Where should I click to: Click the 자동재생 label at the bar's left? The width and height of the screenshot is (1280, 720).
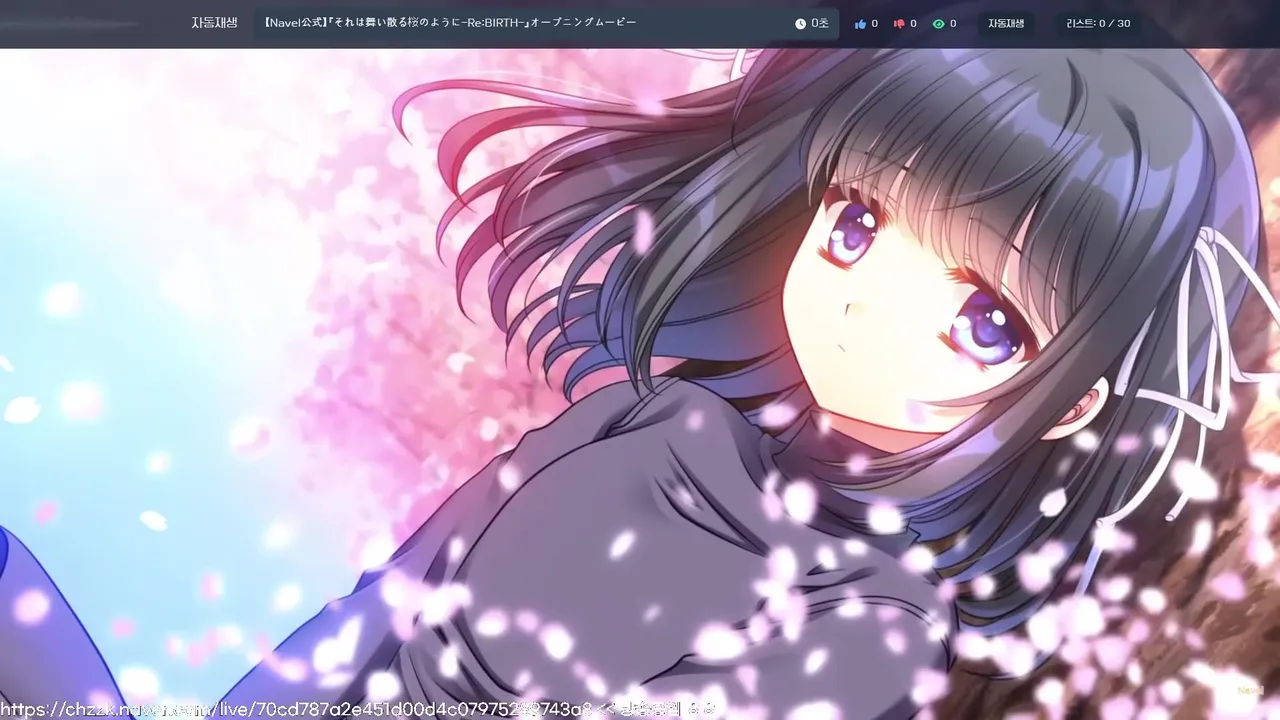(214, 23)
